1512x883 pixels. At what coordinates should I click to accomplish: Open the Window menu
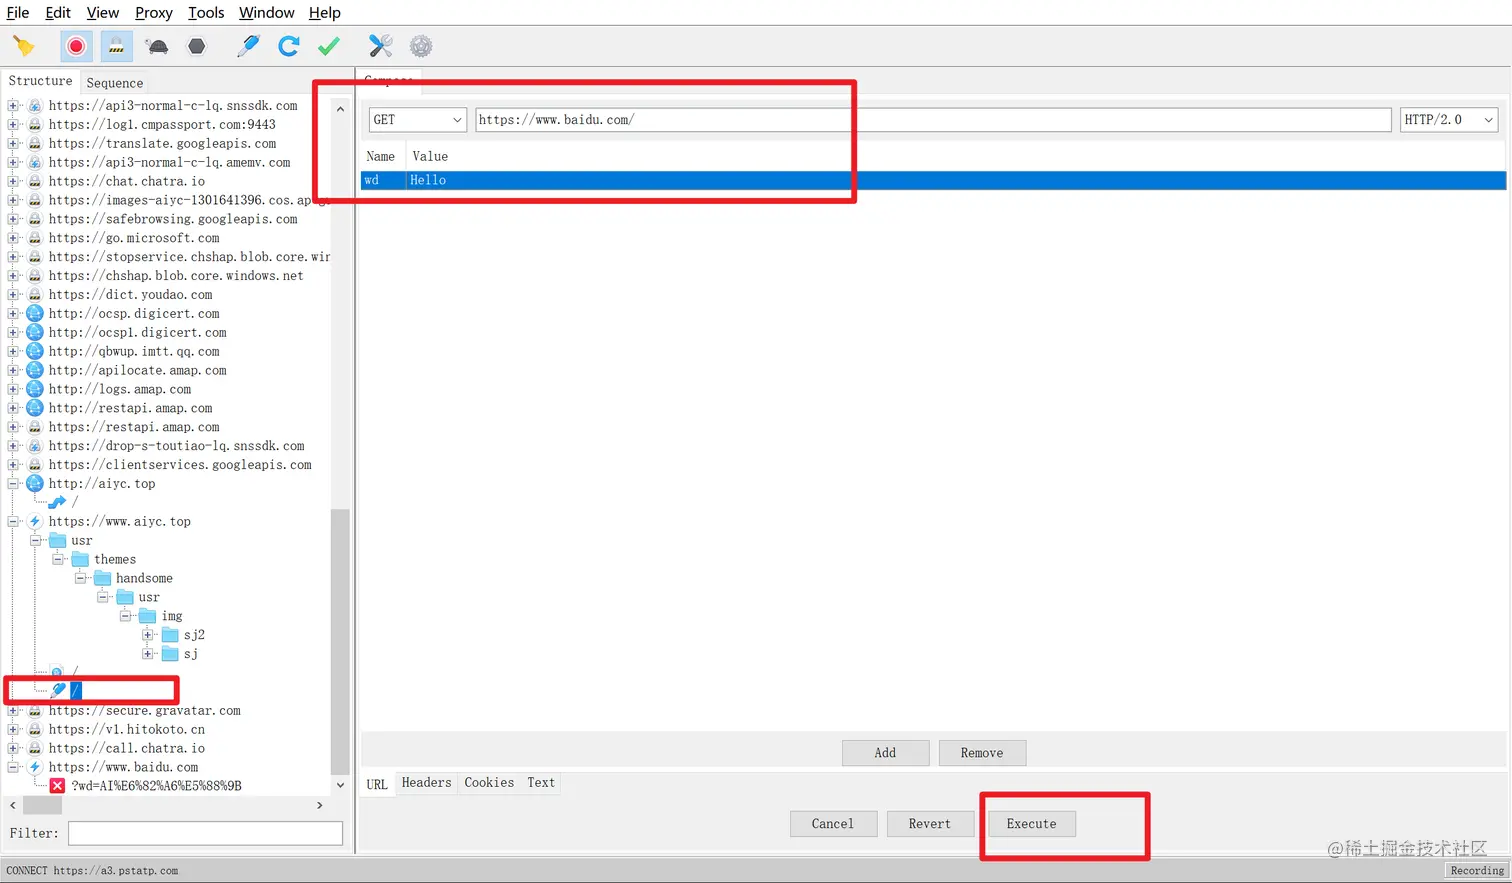266,12
